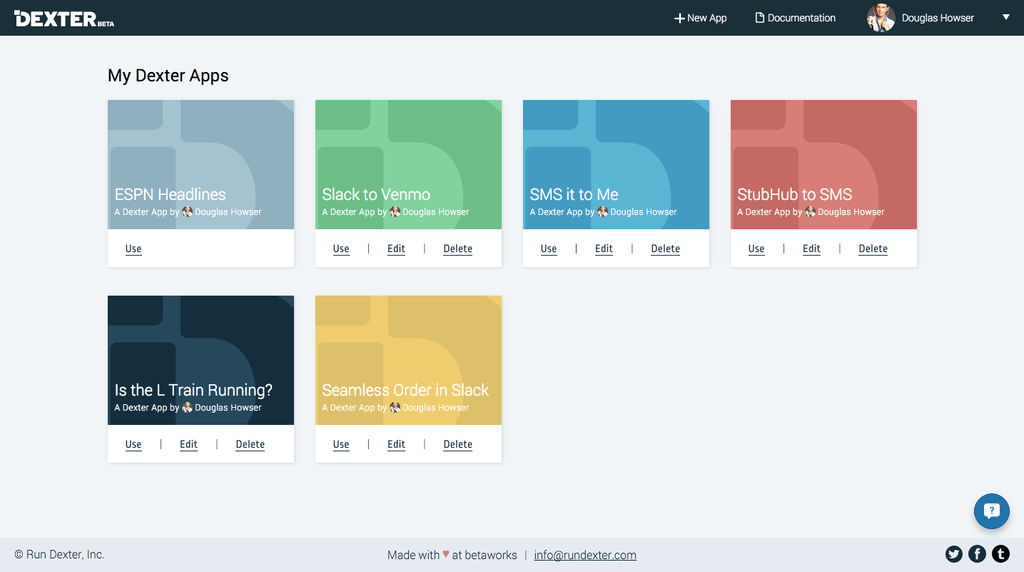Click Made with heart at betaworks text
Viewport: 1024px width, 572px height.
(452, 555)
